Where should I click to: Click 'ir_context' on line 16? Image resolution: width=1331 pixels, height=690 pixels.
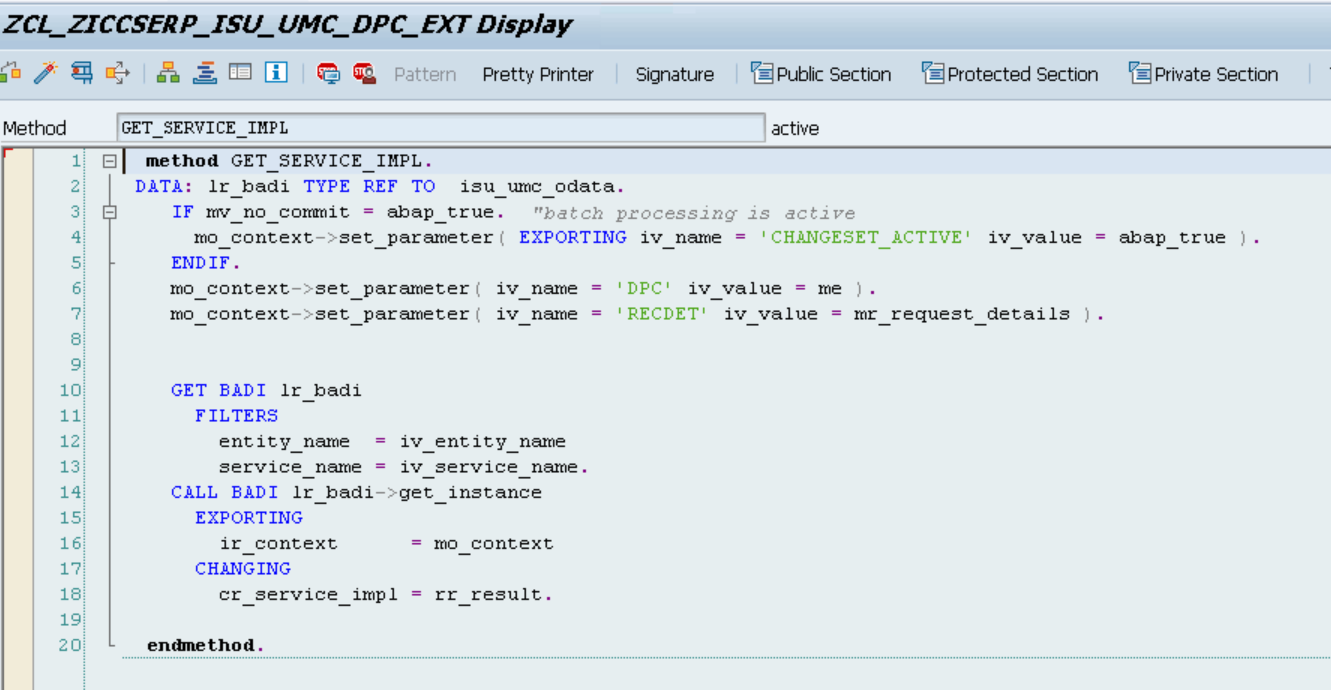279,543
